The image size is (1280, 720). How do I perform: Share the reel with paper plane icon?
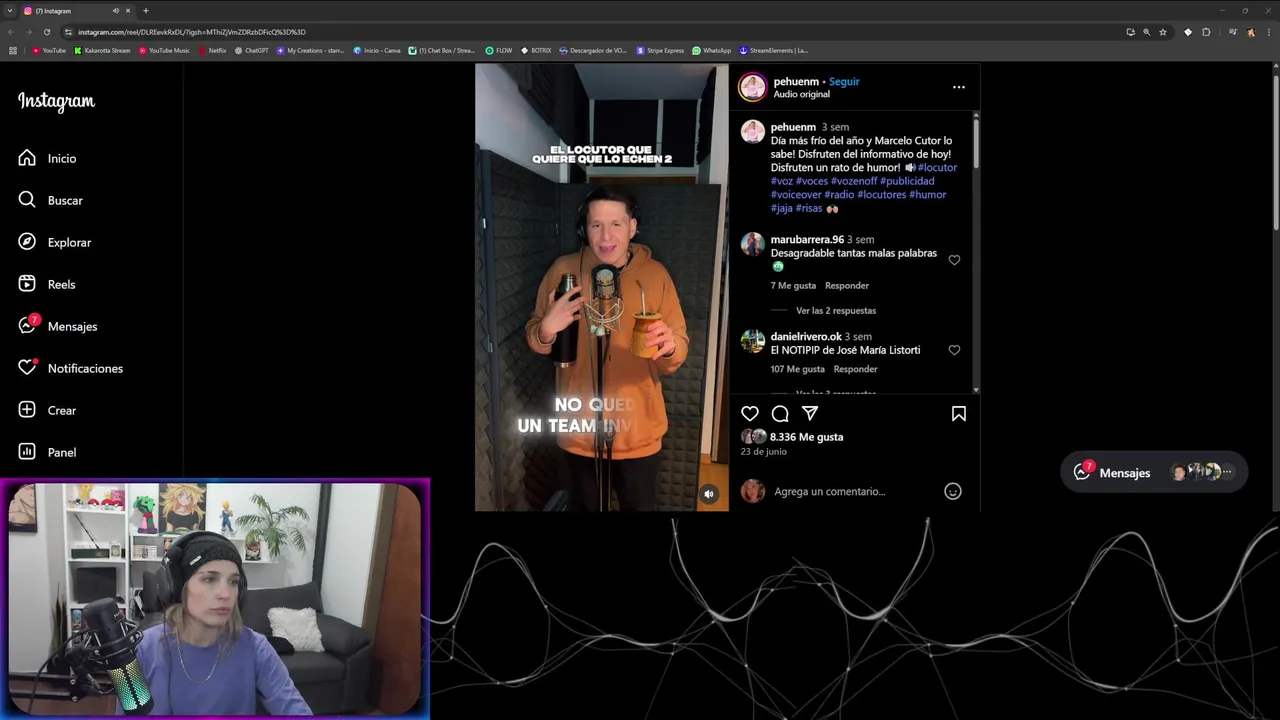(x=810, y=413)
